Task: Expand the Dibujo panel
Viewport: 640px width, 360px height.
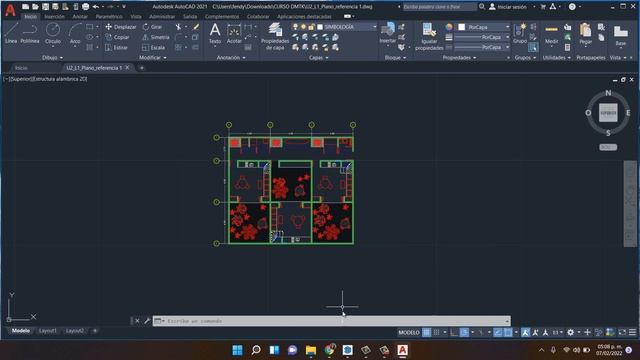Action: tap(52, 58)
